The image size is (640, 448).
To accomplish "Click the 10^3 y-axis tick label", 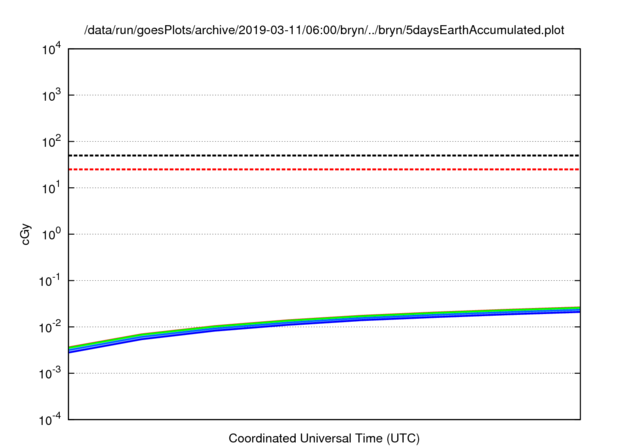I will pyautogui.click(x=51, y=96).
